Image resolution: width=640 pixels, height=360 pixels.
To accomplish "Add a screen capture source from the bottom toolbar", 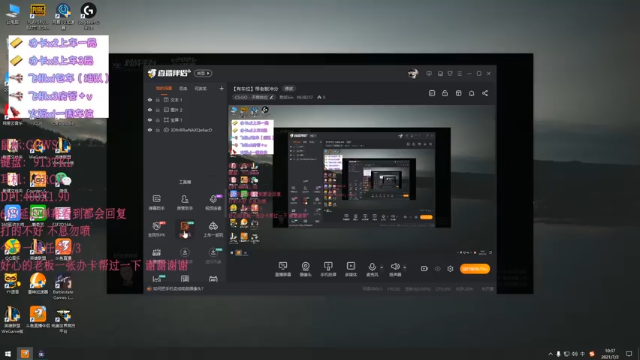I will 283,269.
